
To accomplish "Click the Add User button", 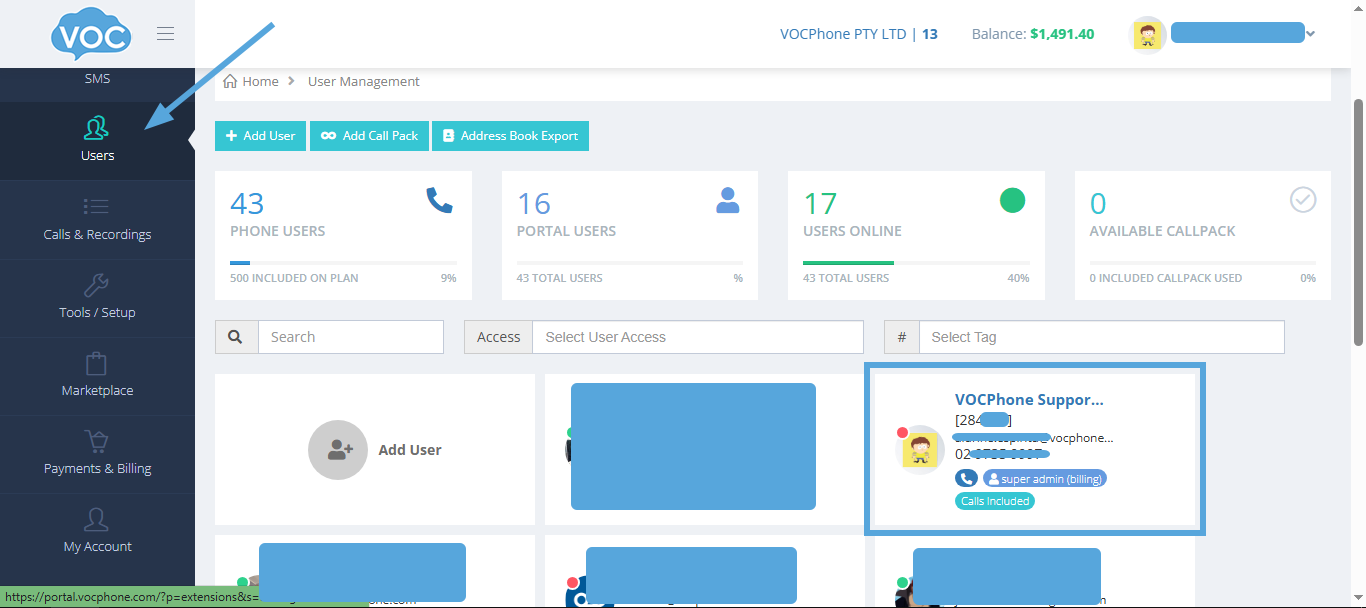I will point(260,136).
